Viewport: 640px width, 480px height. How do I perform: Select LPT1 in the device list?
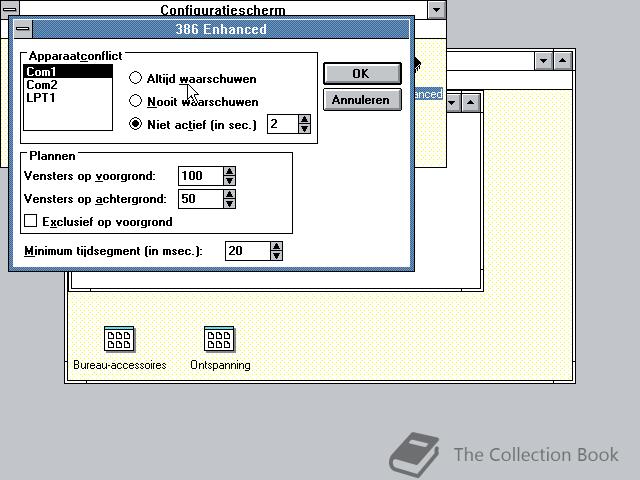(x=68, y=98)
